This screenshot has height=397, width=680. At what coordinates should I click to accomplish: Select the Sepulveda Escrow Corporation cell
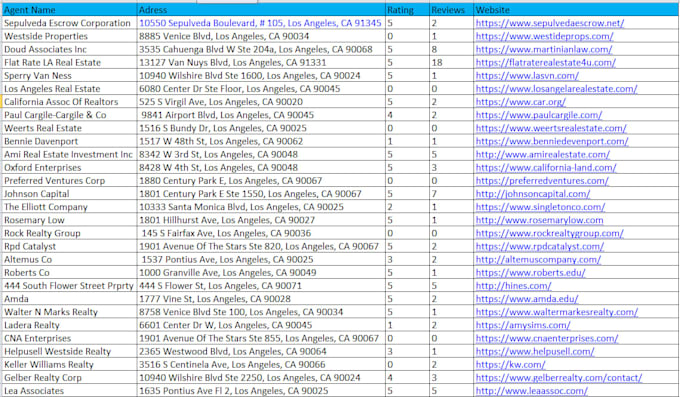[69, 23]
